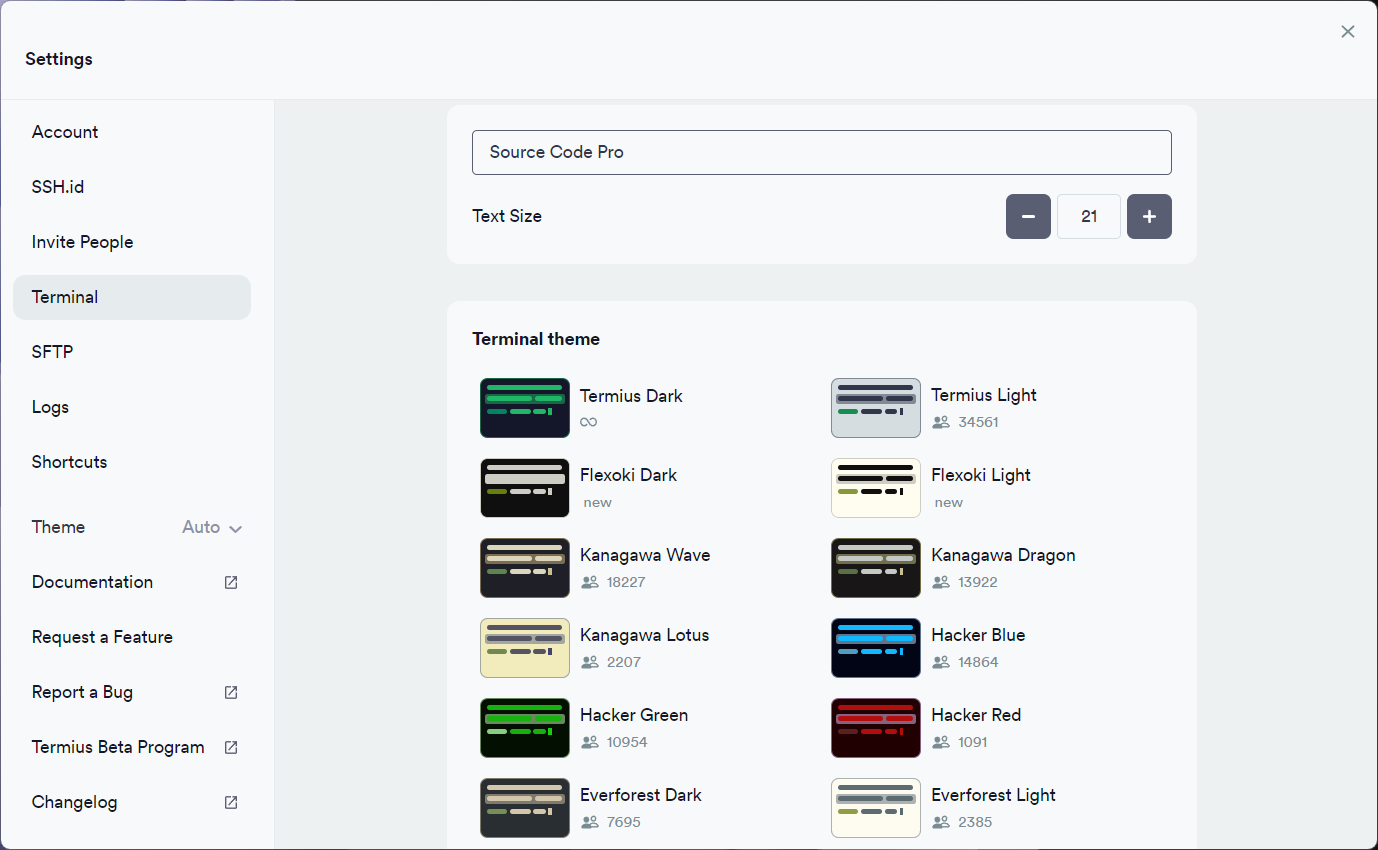This screenshot has height=850, width=1378.
Task: Click the 'new' badge under Flexoki Light
Action: pyautogui.click(x=949, y=503)
